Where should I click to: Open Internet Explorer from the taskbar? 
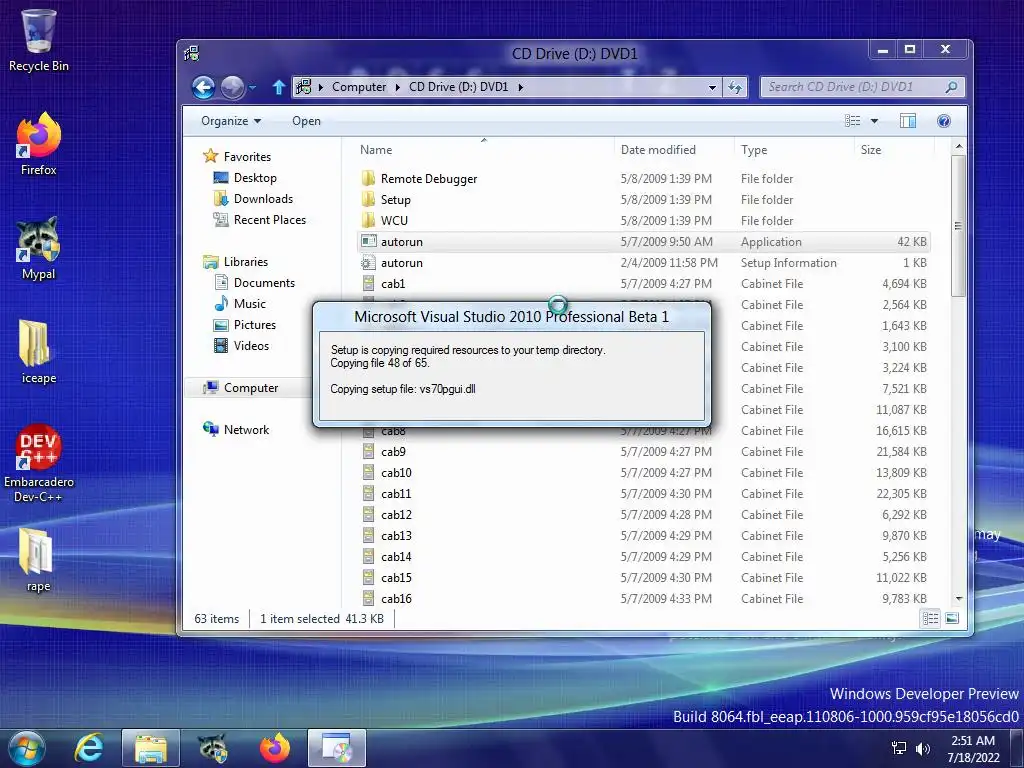click(x=89, y=748)
